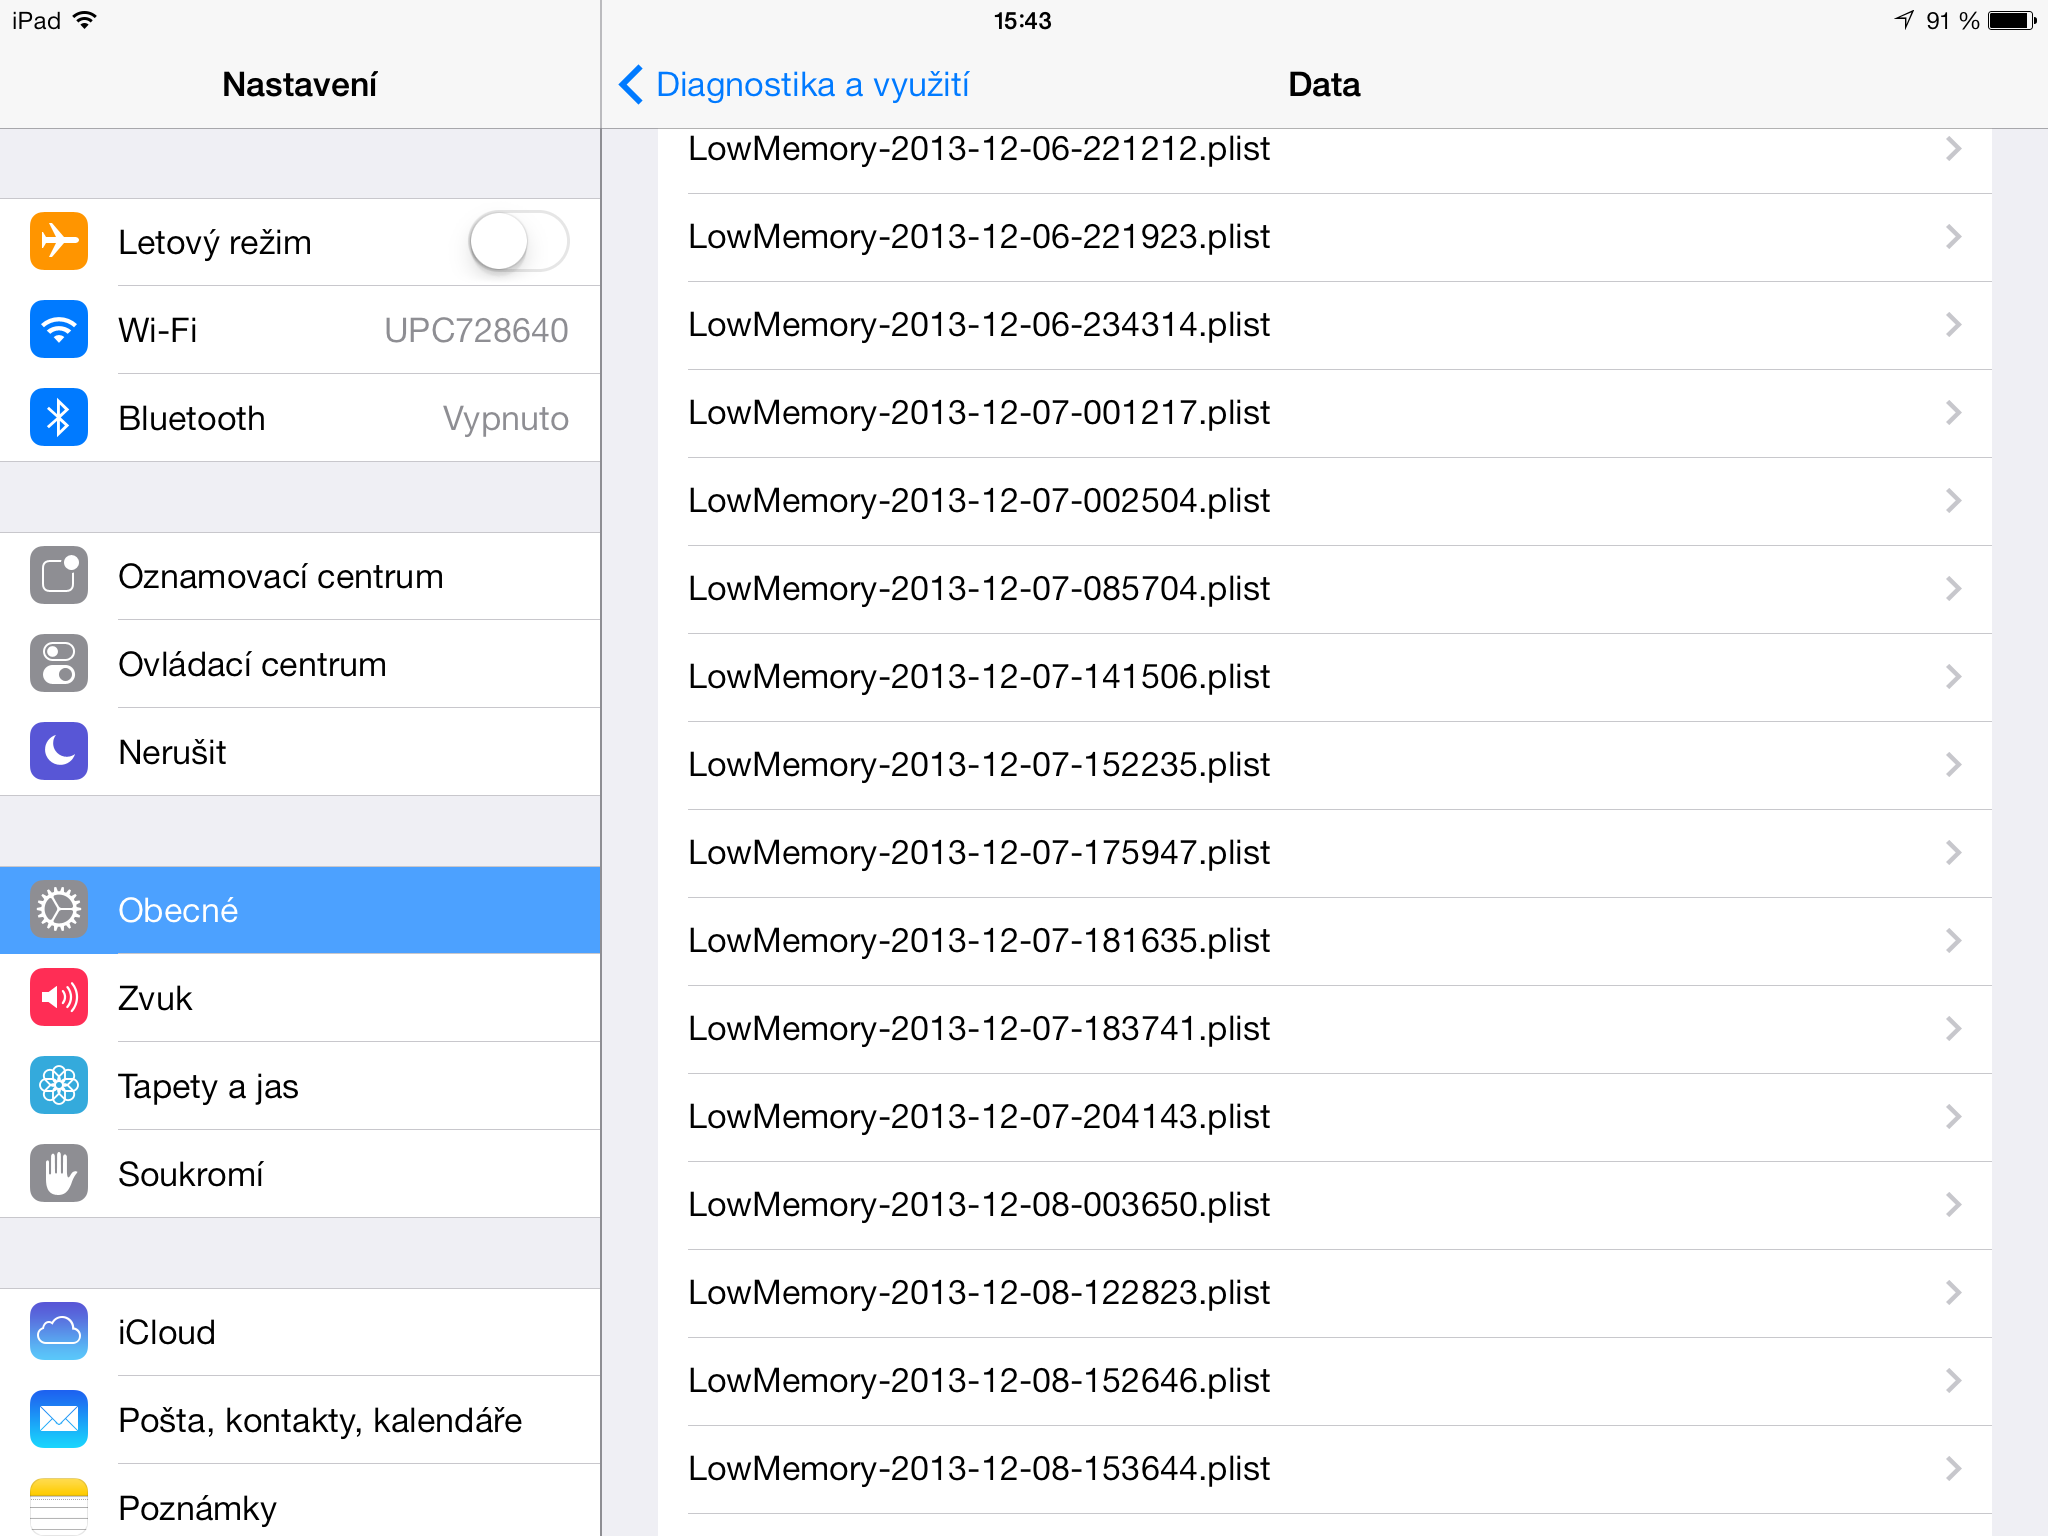Open LowMemory-2013-12-08-152646.plist file
This screenshot has height=1536, width=2048.
(1325, 1381)
